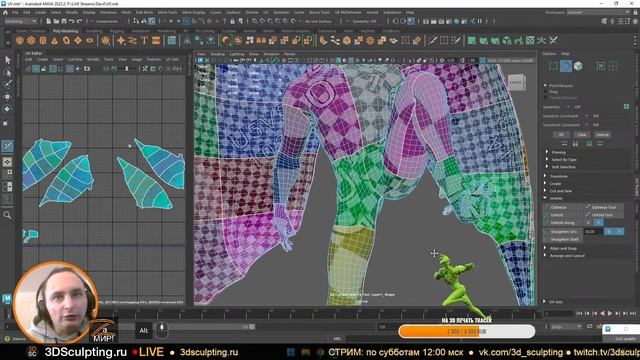Pick the Rotate tool in the toolbox
The height and width of the screenshot is (360, 640).
tap(7, 109)
